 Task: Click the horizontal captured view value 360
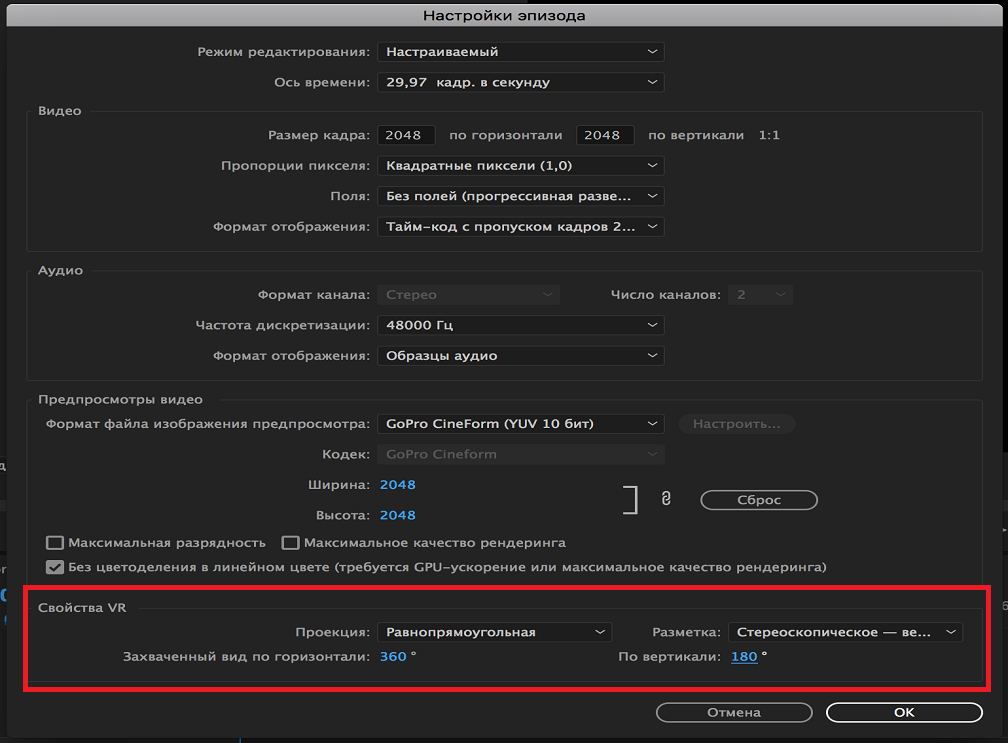pyautogui.click(x=393, y=657)
